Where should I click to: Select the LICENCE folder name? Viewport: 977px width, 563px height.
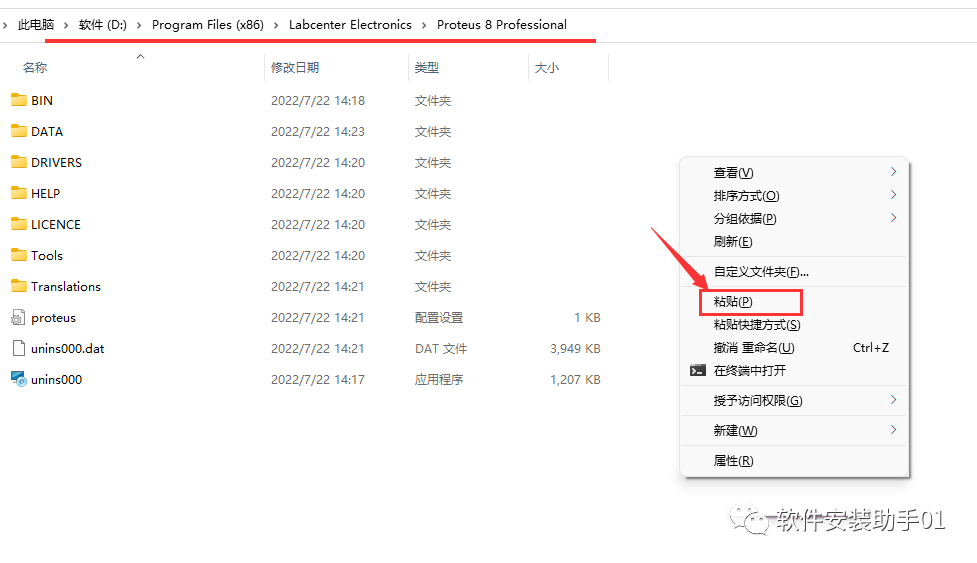56,224
